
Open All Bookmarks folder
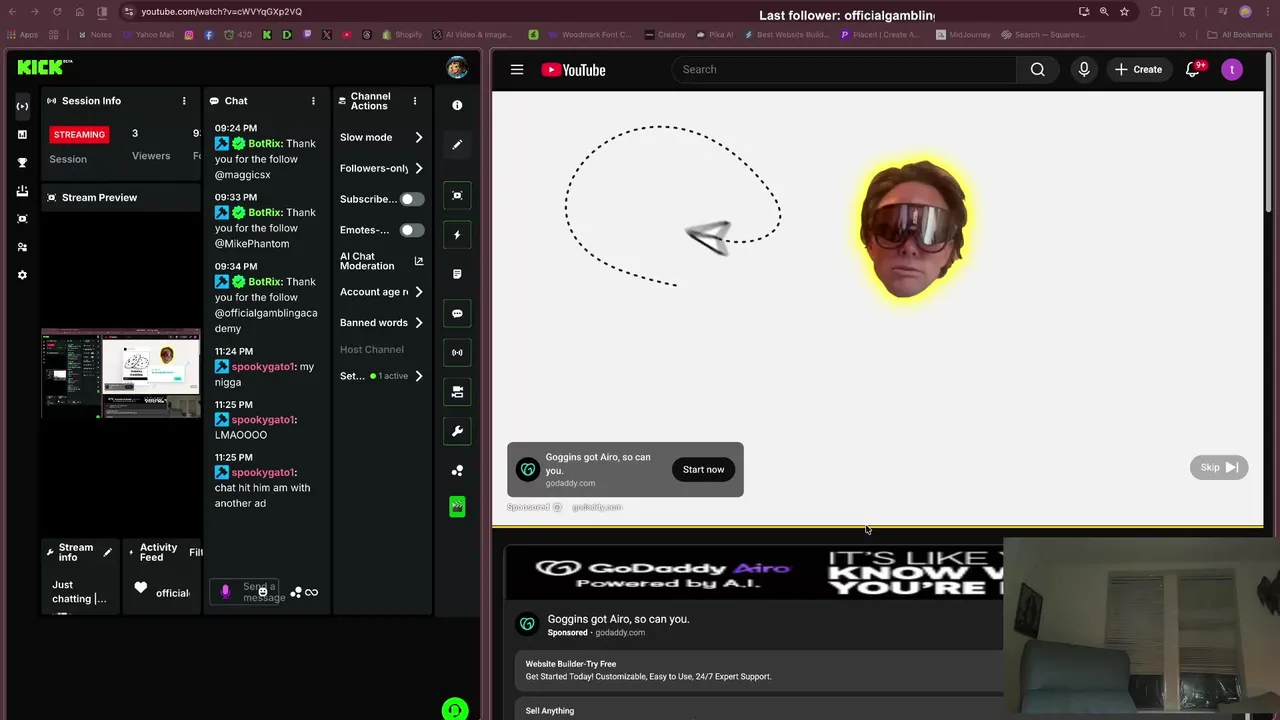tap(1240, 34)
